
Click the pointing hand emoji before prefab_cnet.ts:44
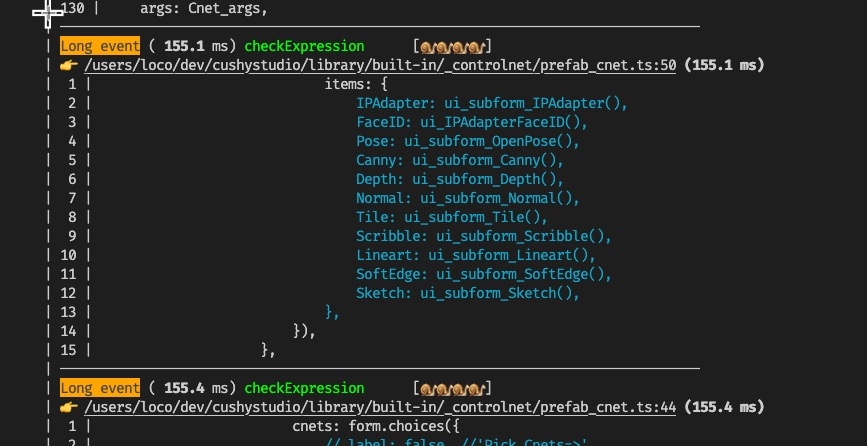coord(69,407)
